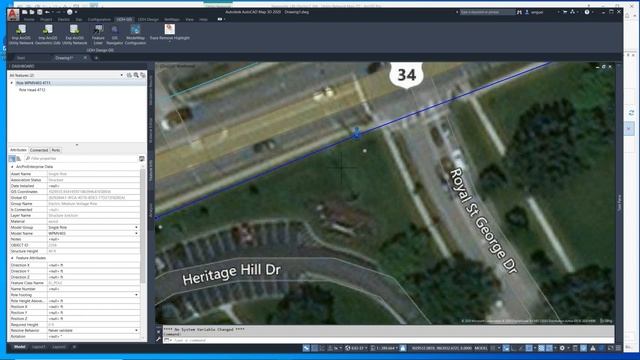Collapse the Pole WPMV40 tree node
The height and width of the screenshot is (360, 640).
12,83
